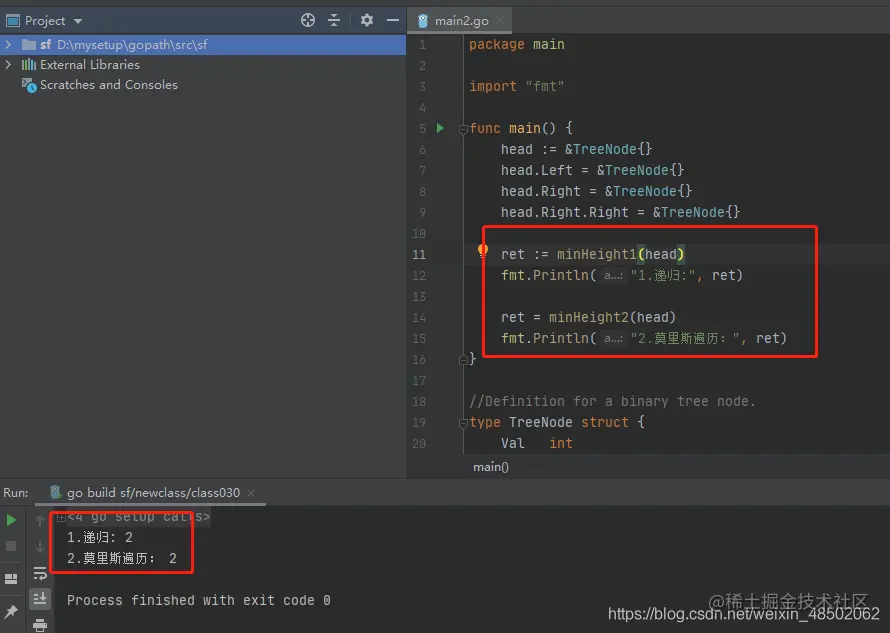Rerun with green play button in Run panel
This screenshot has width=890, height=633.
pos(11,520)
